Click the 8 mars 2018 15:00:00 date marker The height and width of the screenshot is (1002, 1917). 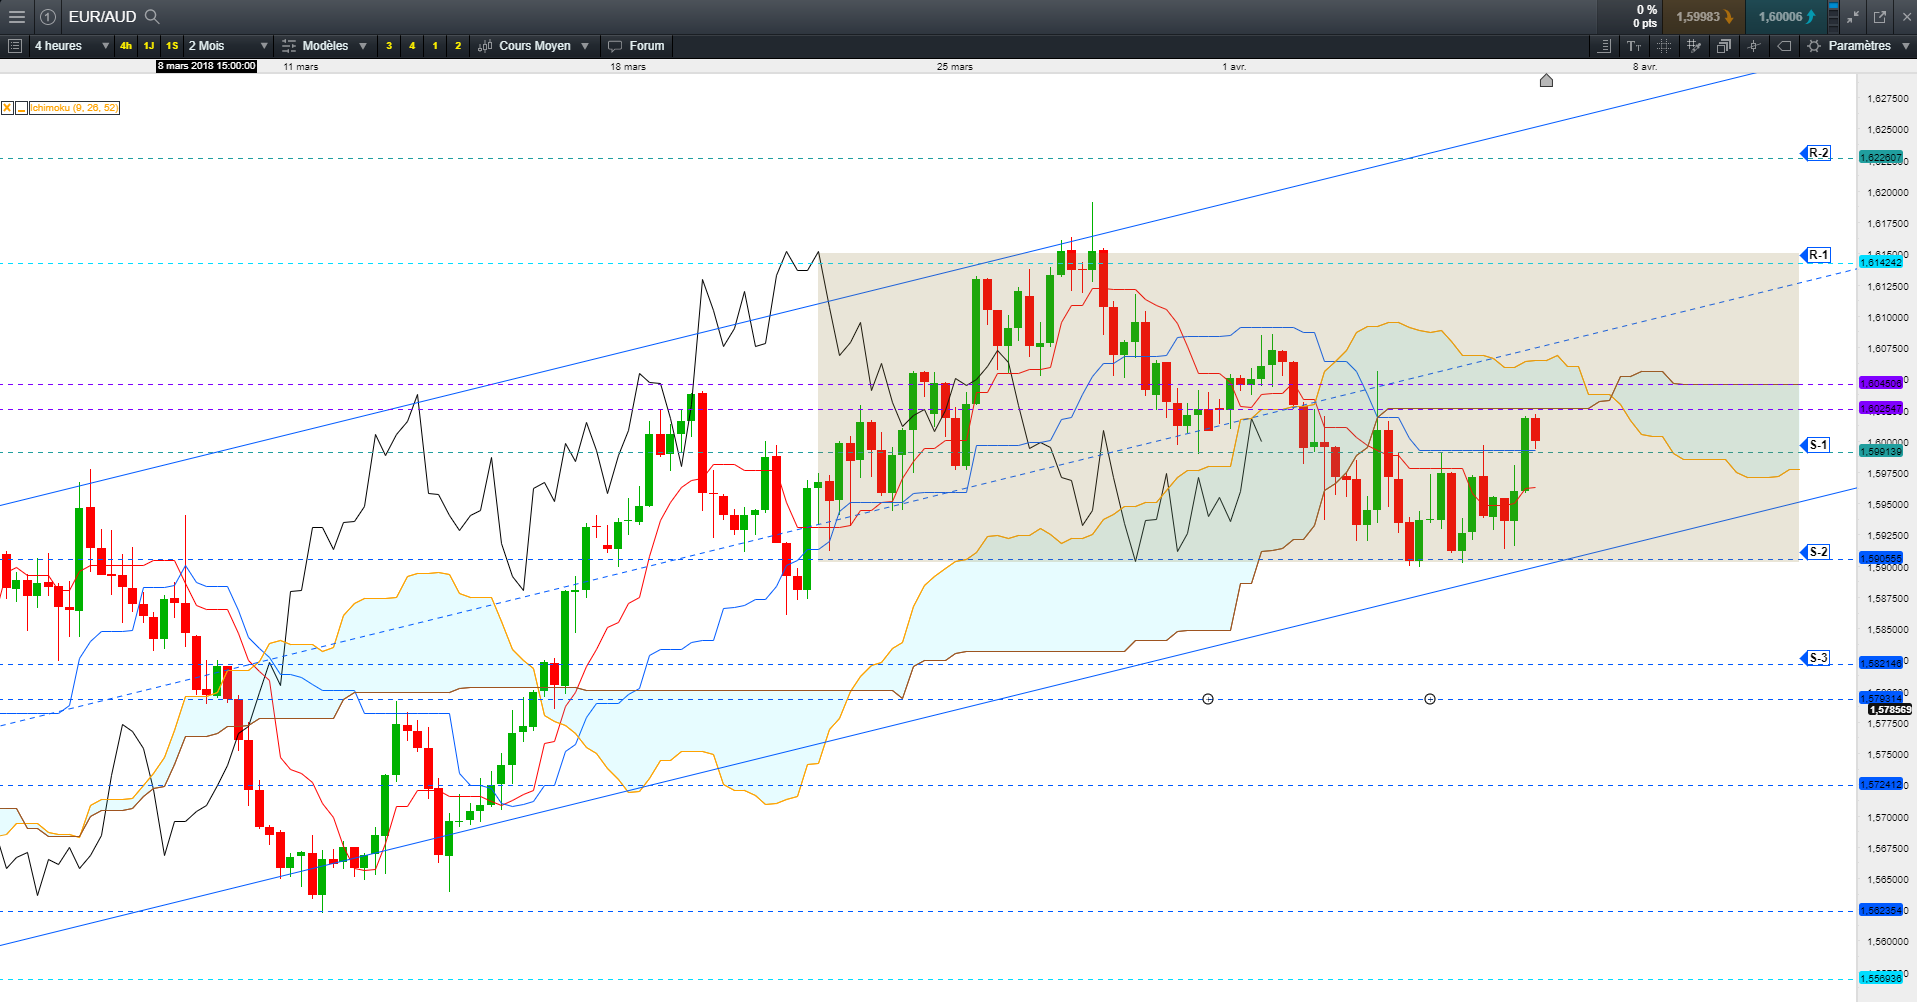[207, 66]
